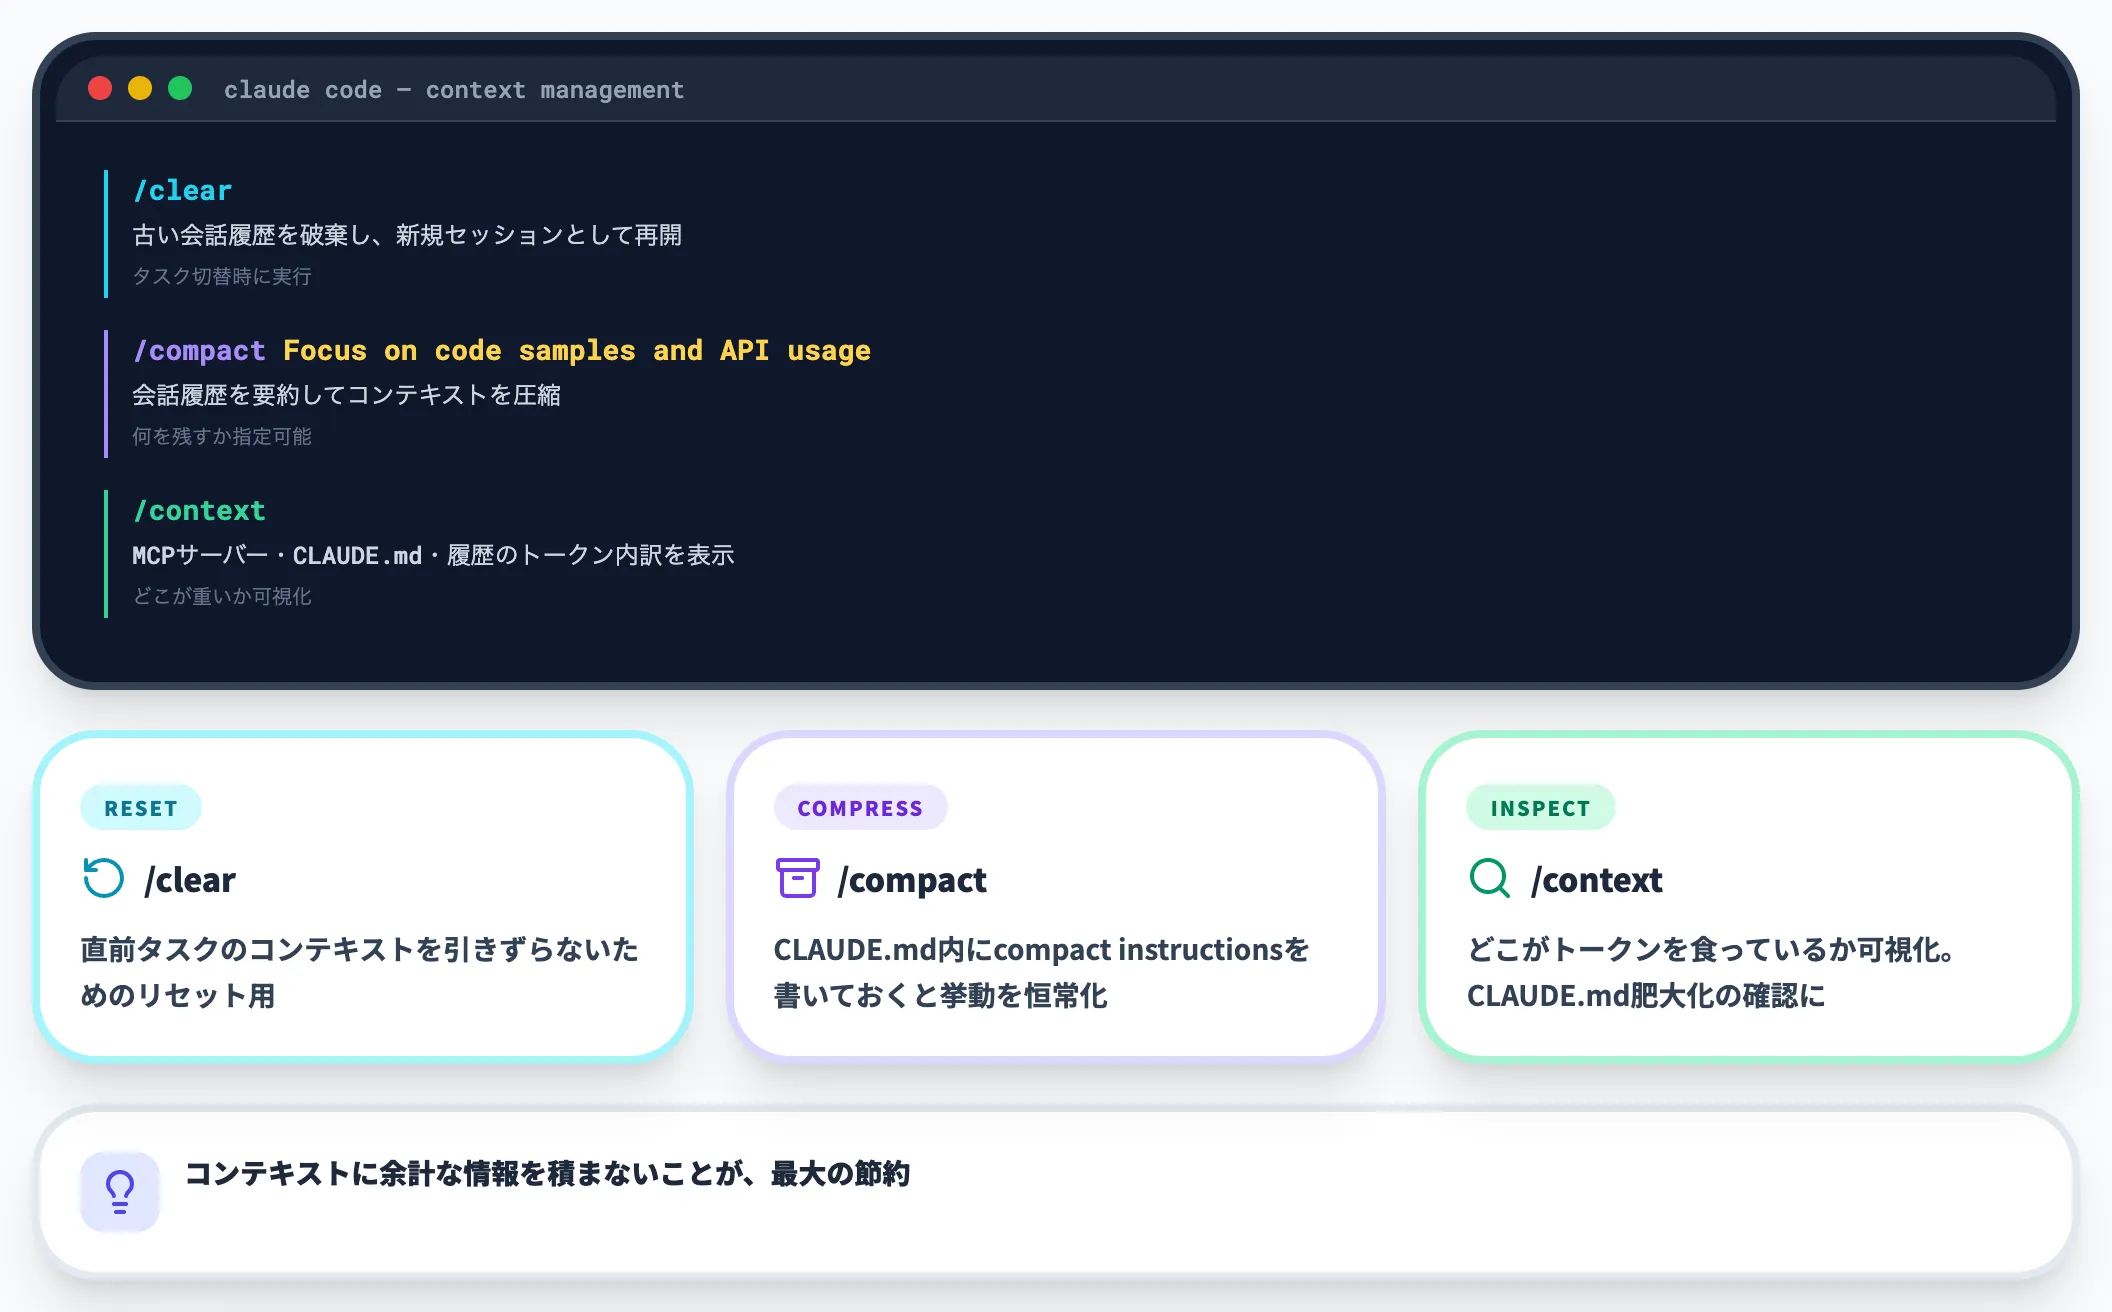Click the INSPECT badge
Screen dimensions: 2112x1312
pos(1541,808)
